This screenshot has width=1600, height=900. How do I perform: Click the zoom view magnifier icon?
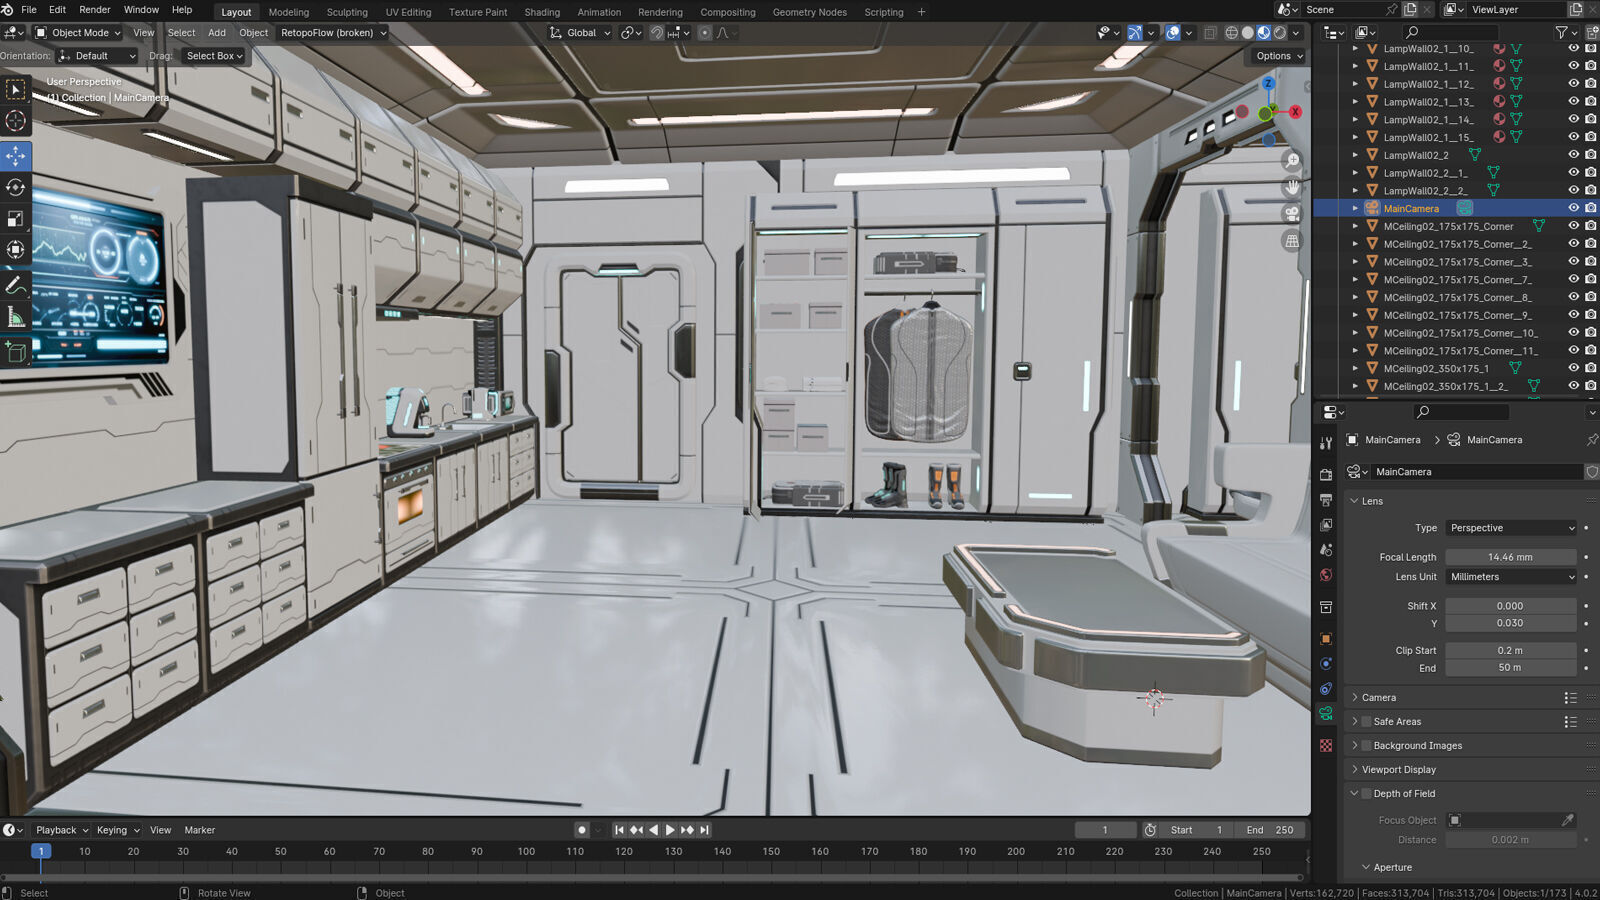pyautogui.click(x=1293, y=160)
